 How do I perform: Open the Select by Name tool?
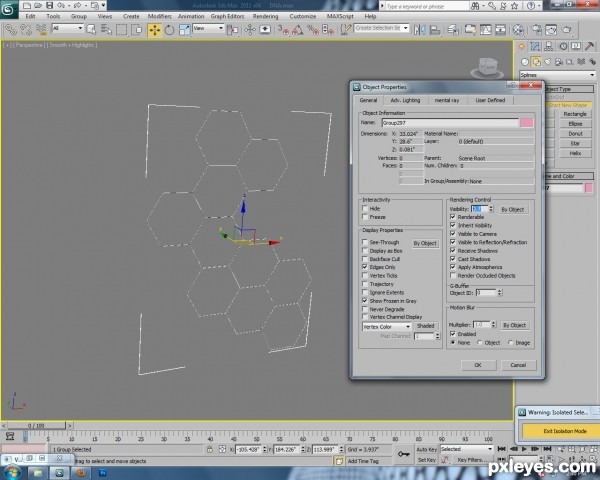(x=106, y=29)
